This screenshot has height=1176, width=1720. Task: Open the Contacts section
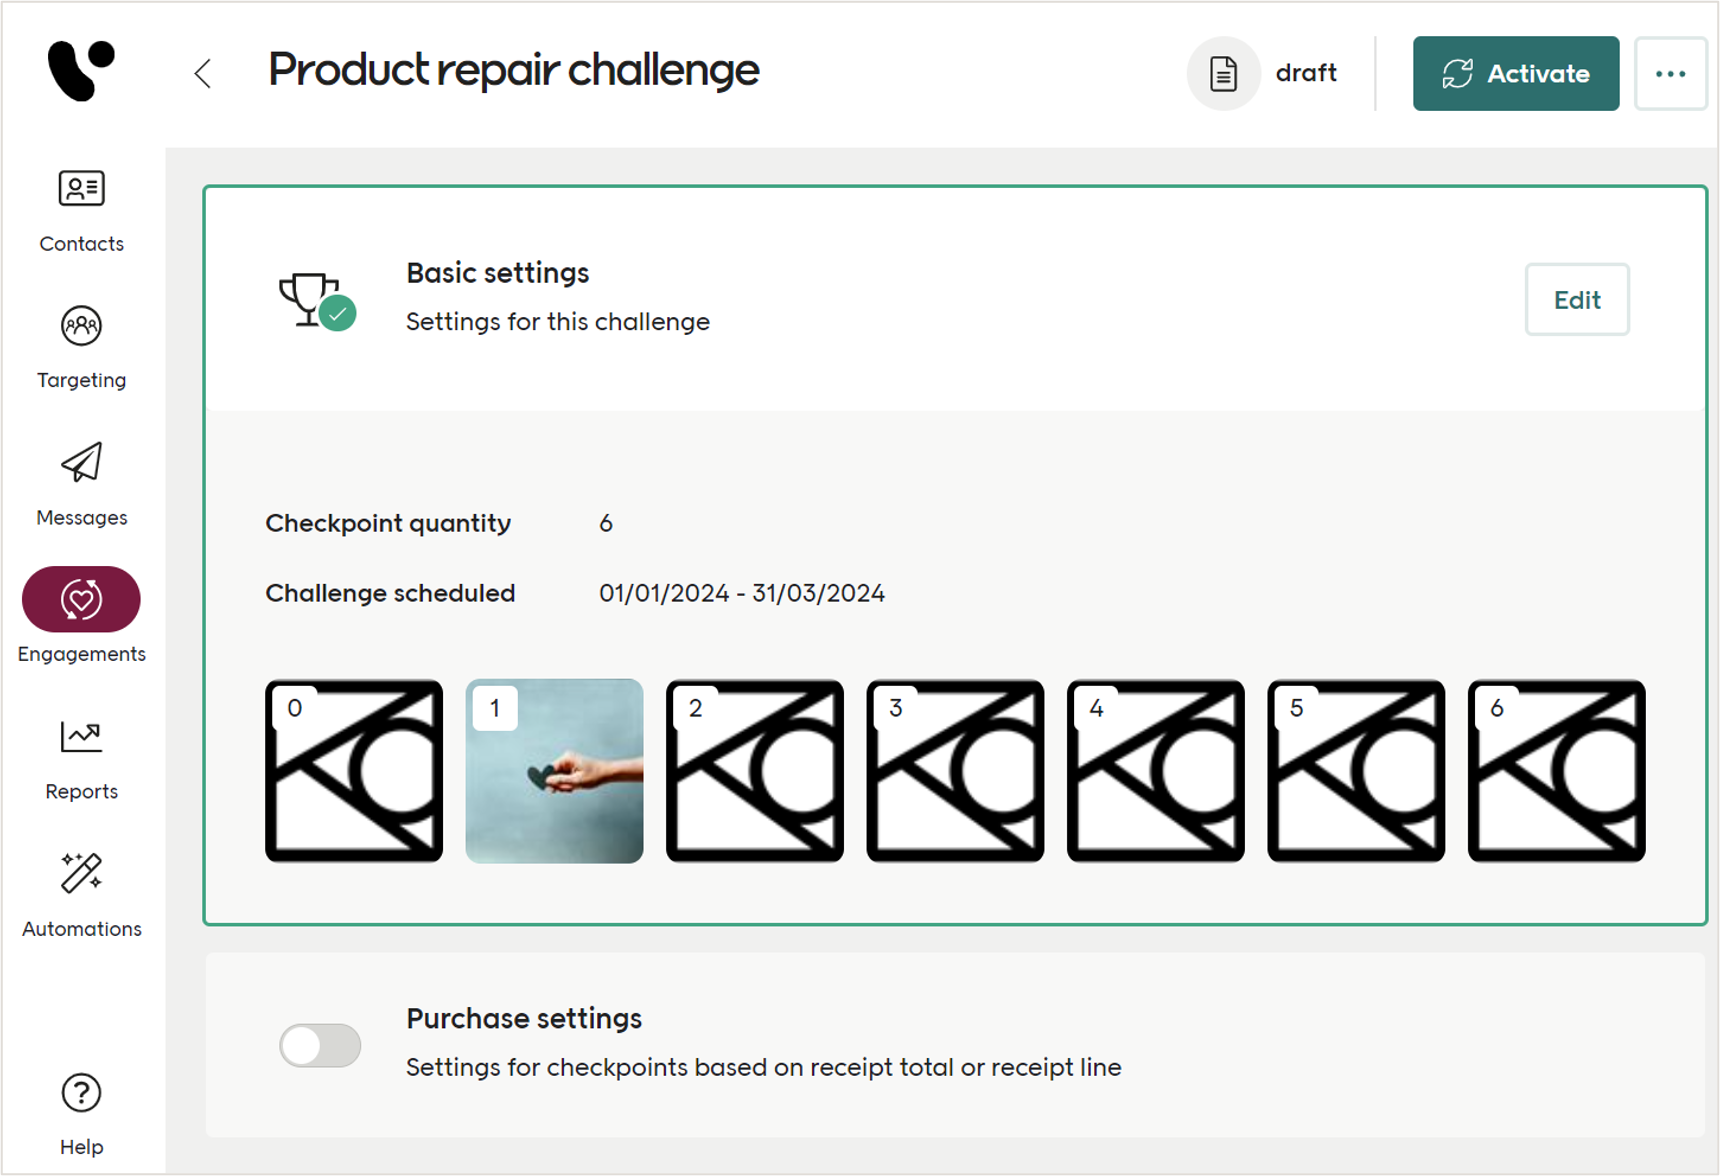tap(81, 210)
